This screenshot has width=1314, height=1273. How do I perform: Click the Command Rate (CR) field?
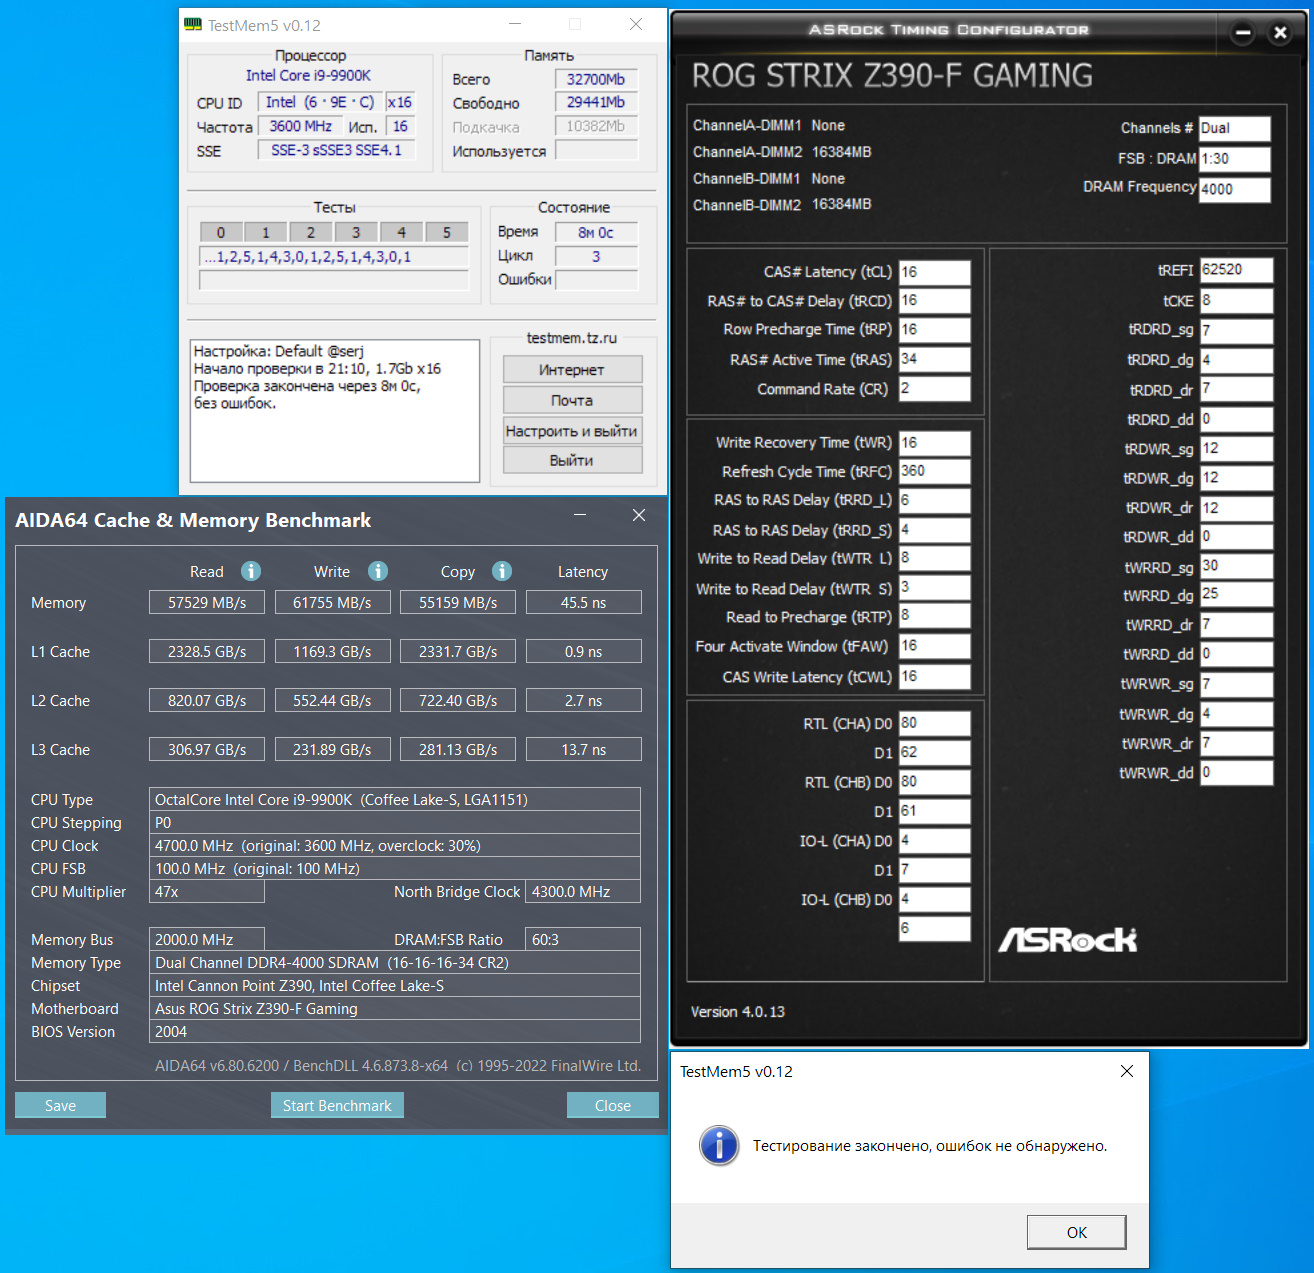(934, 389)
